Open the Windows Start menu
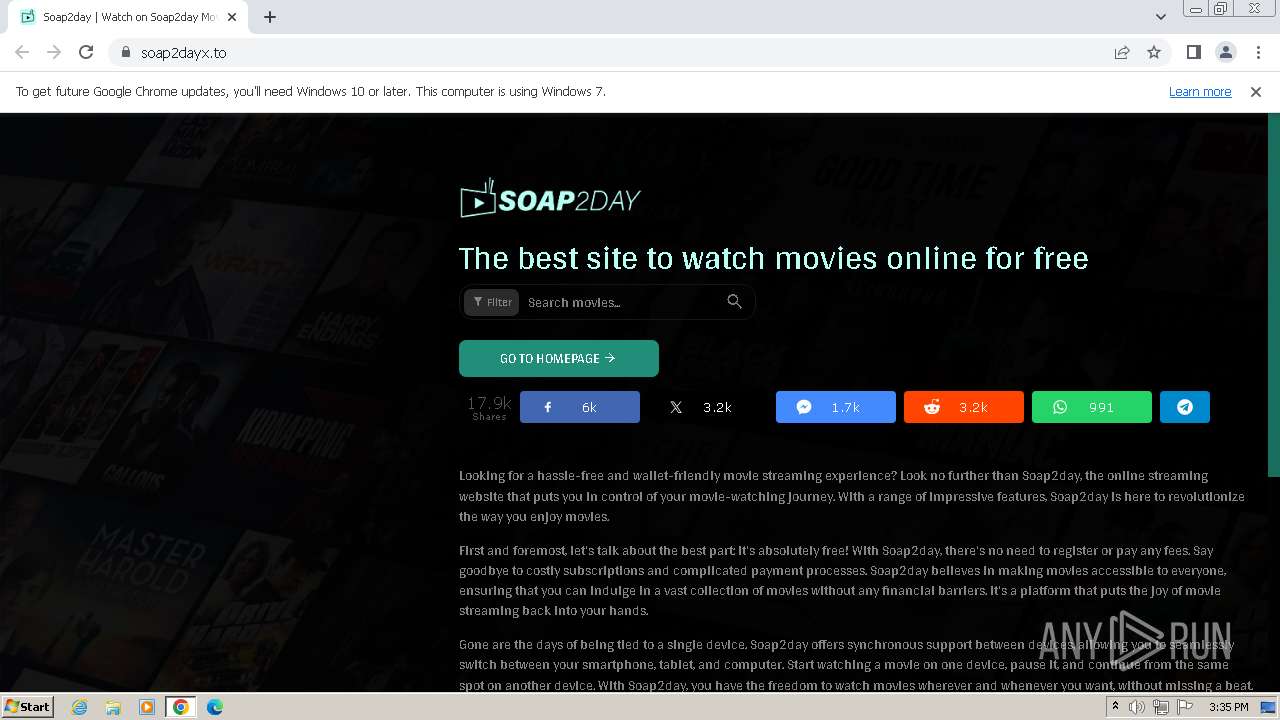Viewport: 1280px width, 720px height. click(x=28, y=706)
